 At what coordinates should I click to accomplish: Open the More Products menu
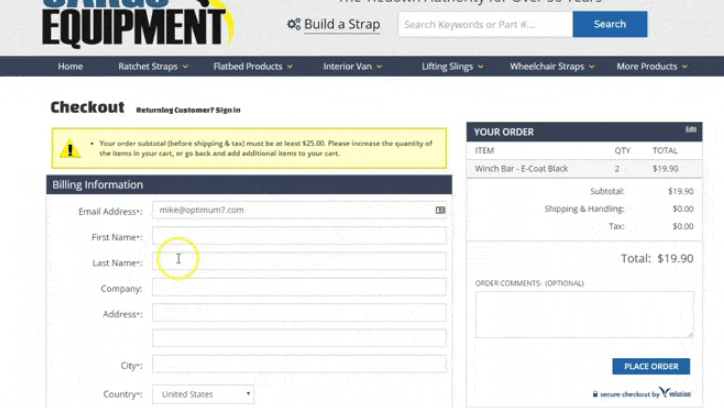click(x=647, y=66)
